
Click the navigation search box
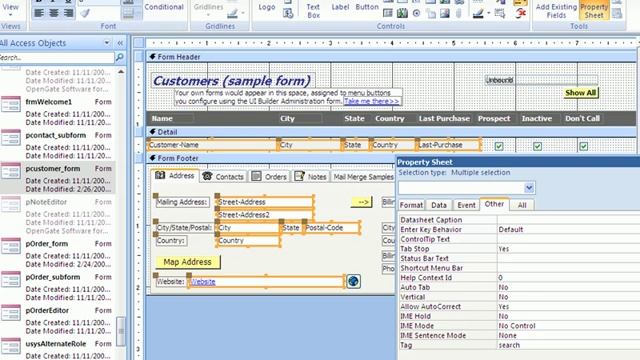coord(56,58)
